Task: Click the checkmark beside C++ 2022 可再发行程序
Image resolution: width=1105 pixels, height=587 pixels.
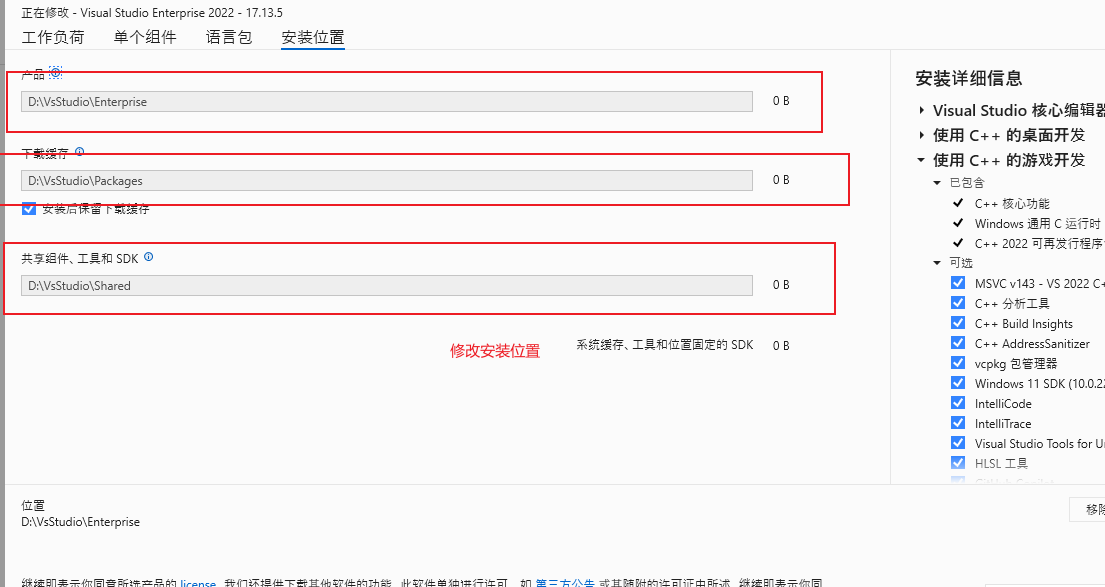Action: pyautogui.click(x=958, y=243)
